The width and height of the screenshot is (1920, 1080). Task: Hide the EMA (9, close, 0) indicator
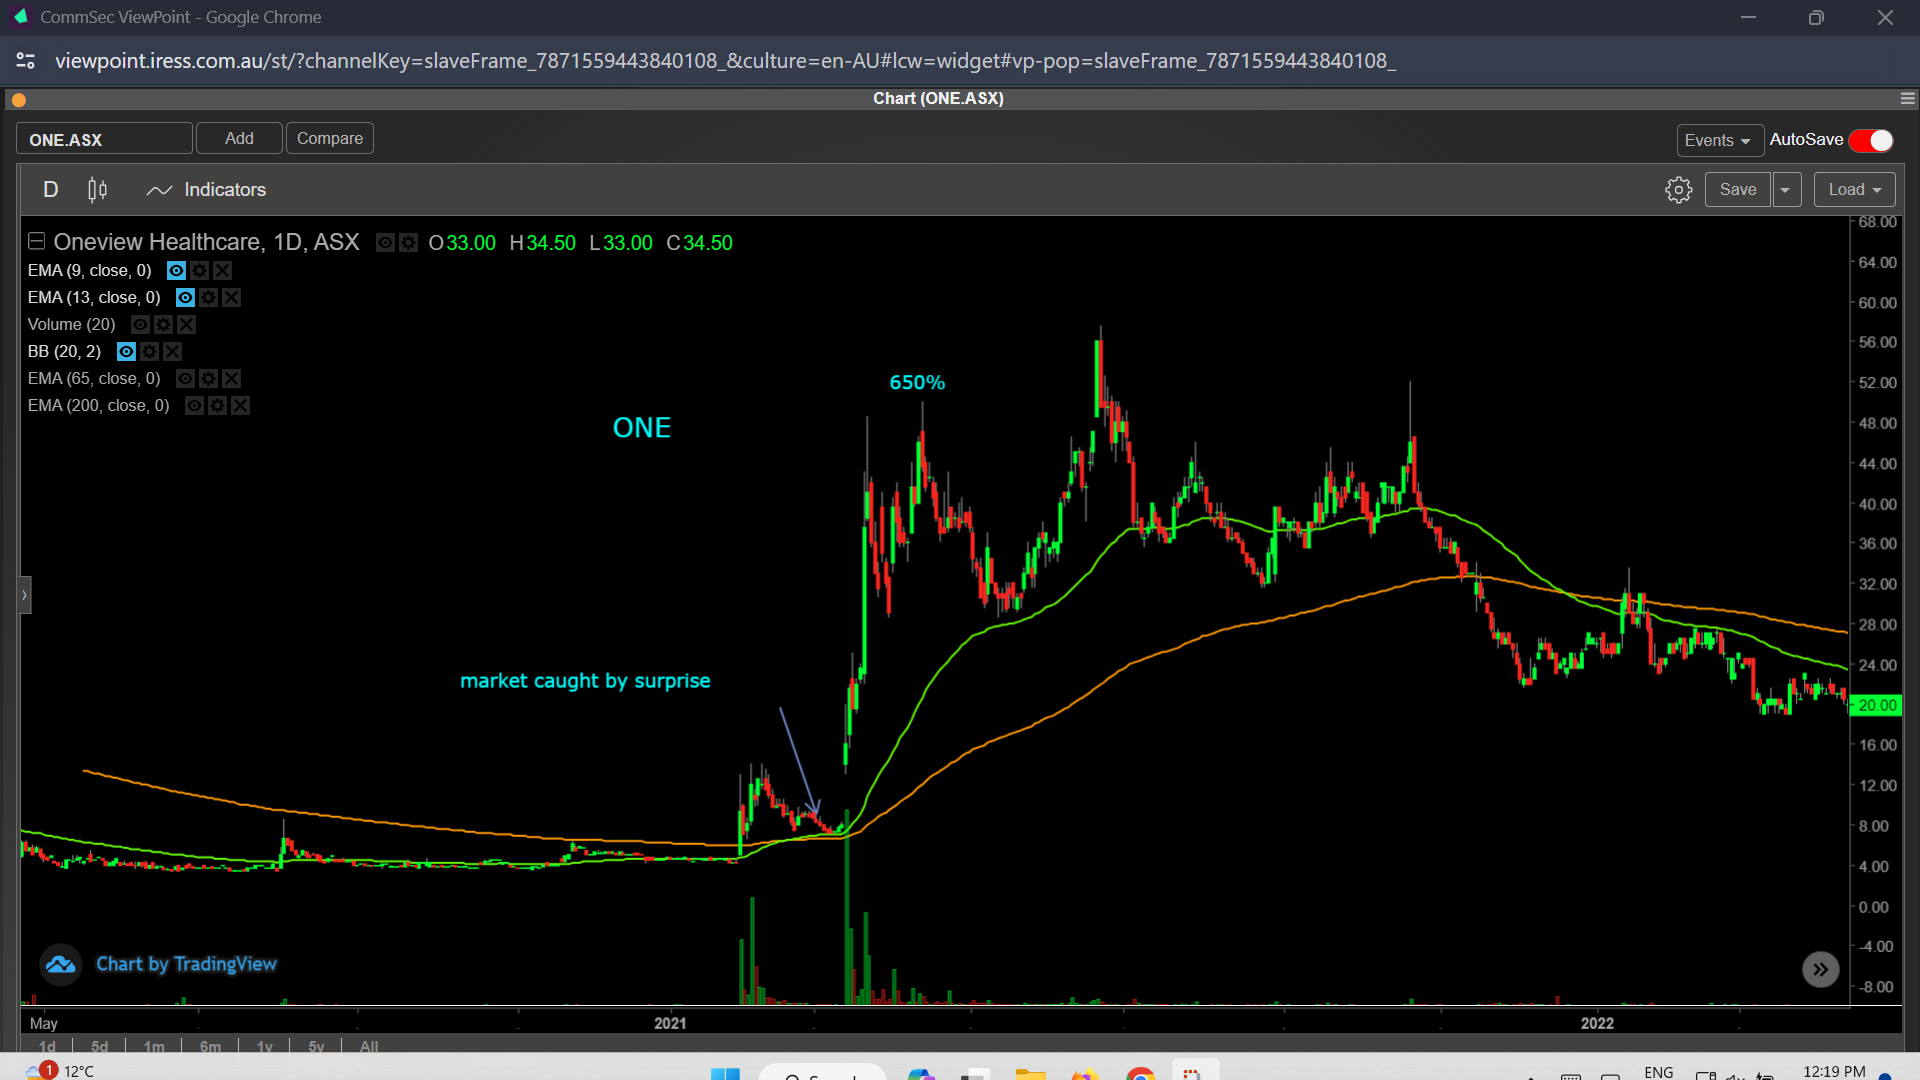(176, 270)
